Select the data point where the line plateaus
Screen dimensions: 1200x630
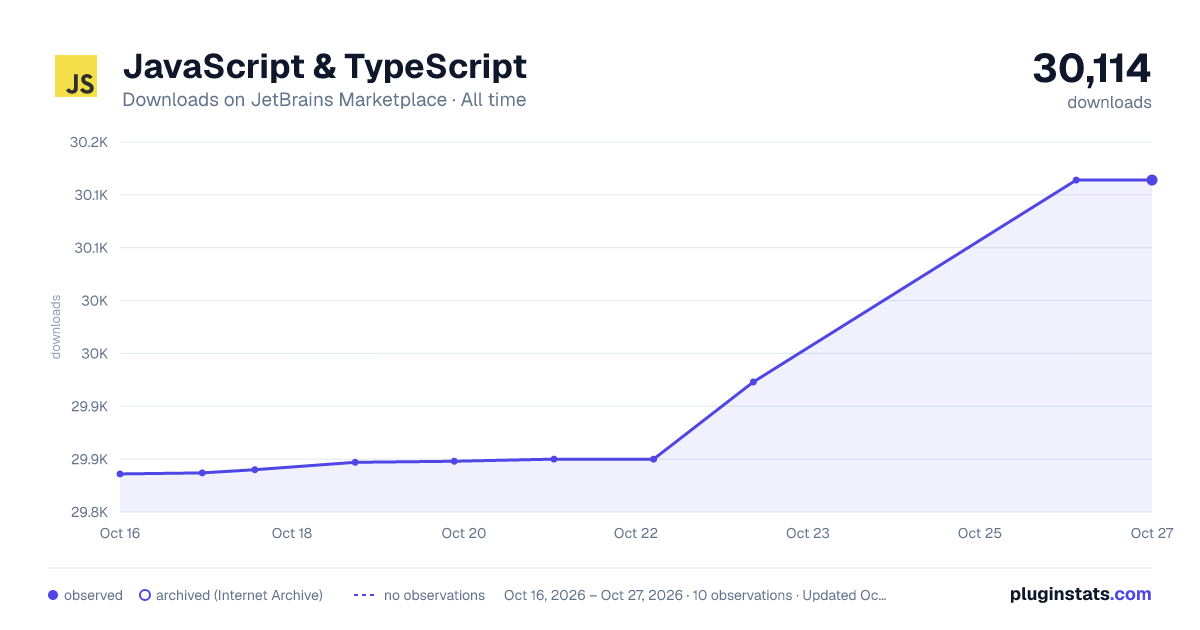coord(1076,180)
